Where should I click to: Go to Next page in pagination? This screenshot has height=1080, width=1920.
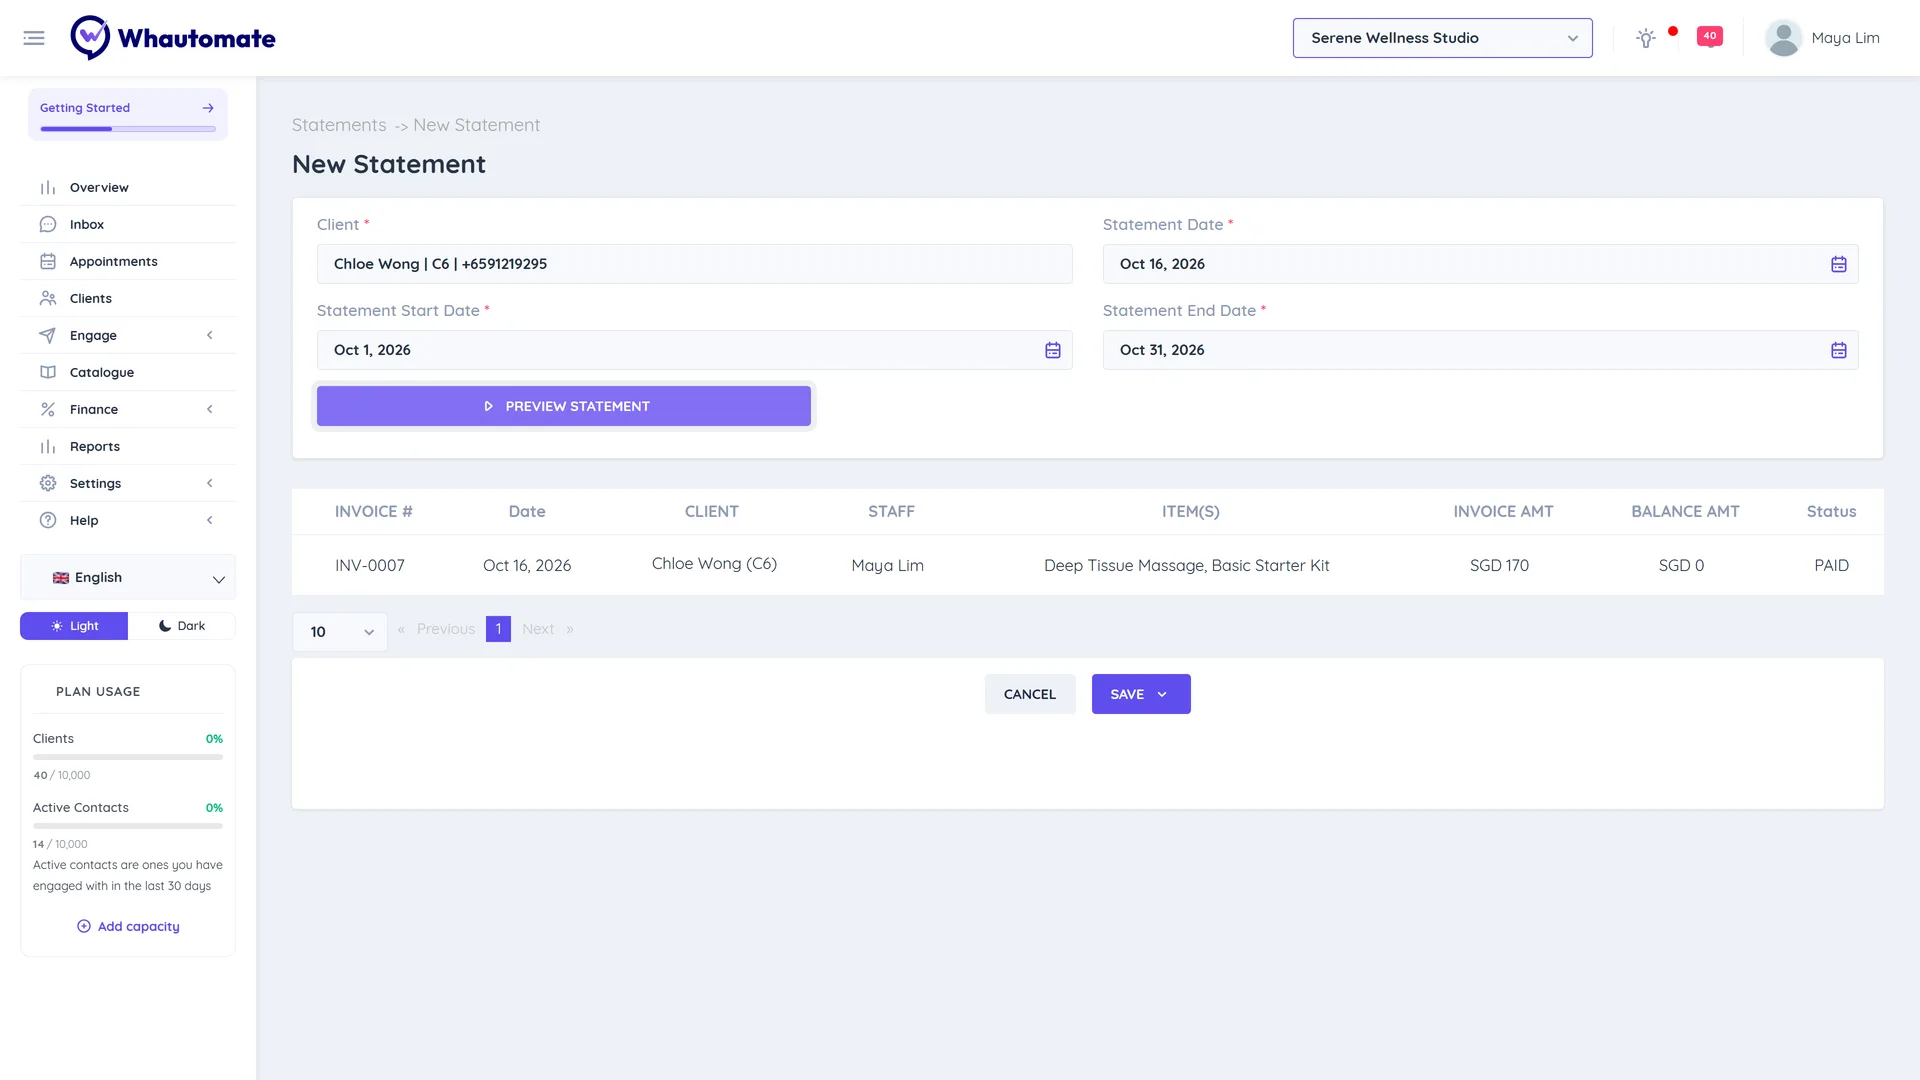click(x=538, y=629)
